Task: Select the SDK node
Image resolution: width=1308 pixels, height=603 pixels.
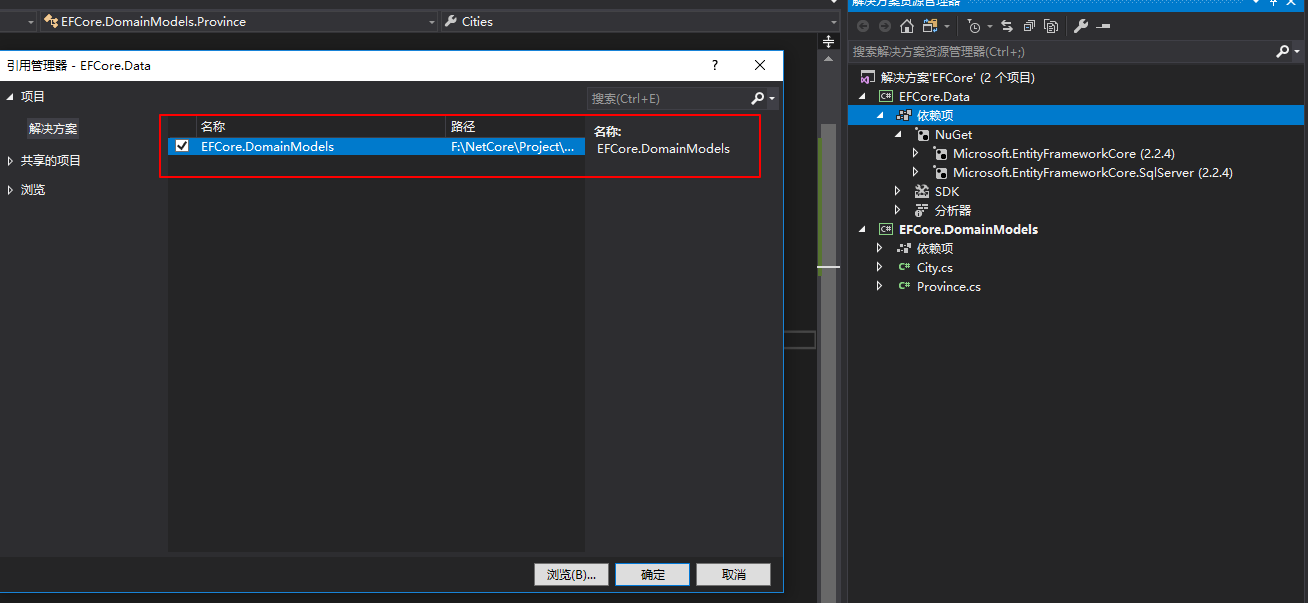Action: point(946,191)
